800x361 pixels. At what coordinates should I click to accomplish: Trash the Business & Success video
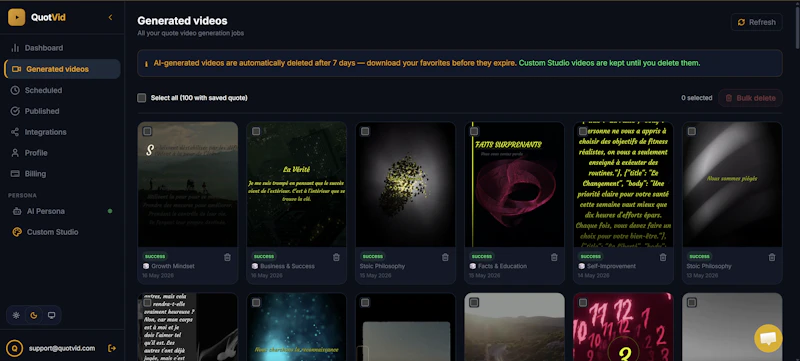[x=336, y=257]
